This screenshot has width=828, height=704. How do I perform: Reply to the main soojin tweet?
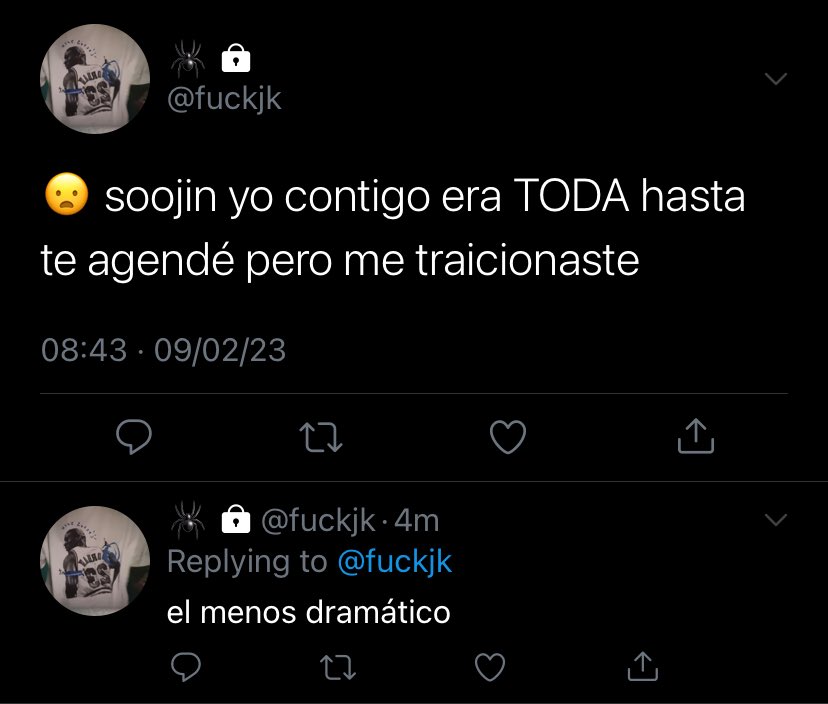tap(134, 437)
